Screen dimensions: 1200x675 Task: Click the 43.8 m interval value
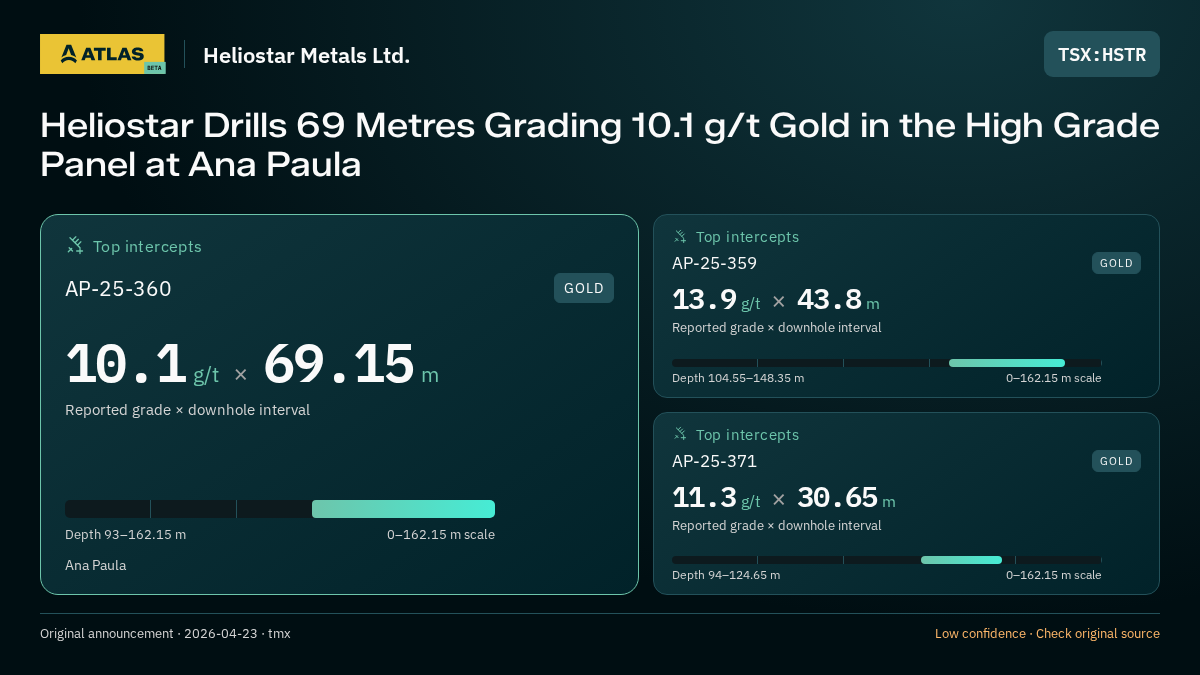(838, 300)
